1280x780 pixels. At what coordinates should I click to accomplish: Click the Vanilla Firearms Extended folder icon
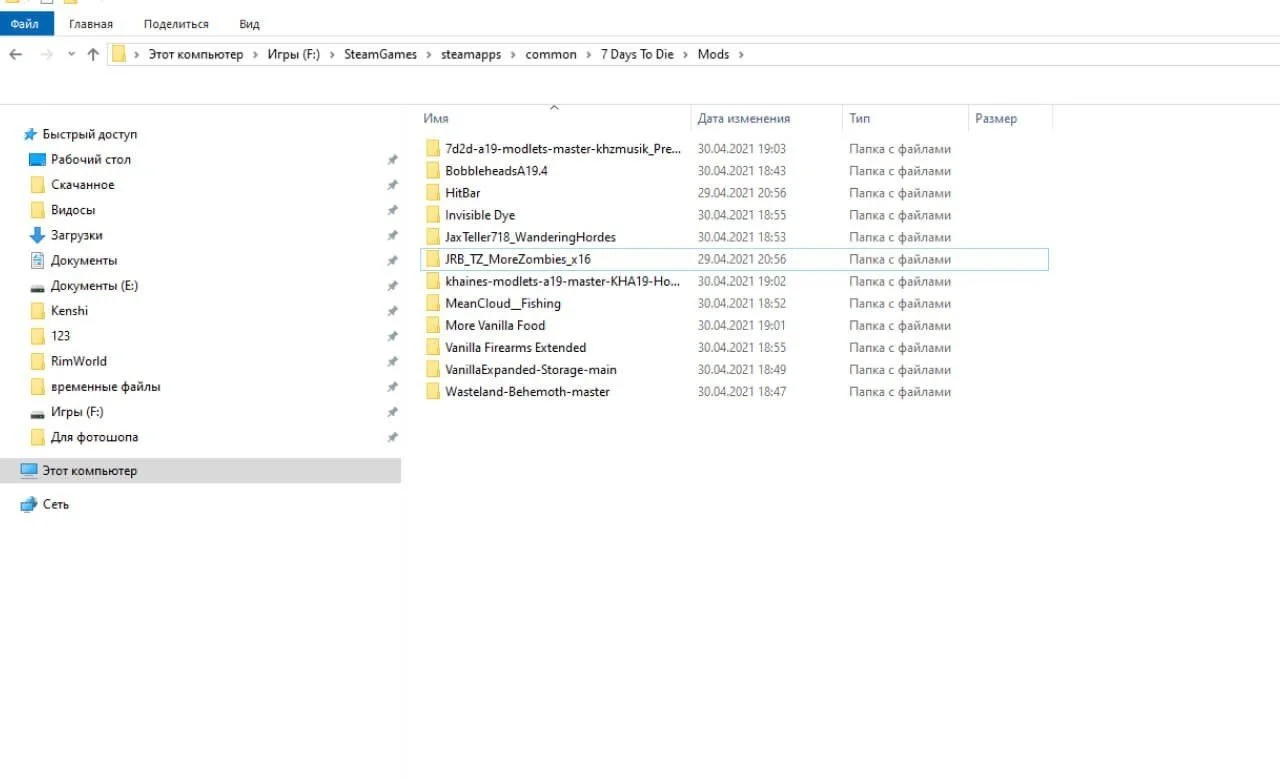[432, 347]
